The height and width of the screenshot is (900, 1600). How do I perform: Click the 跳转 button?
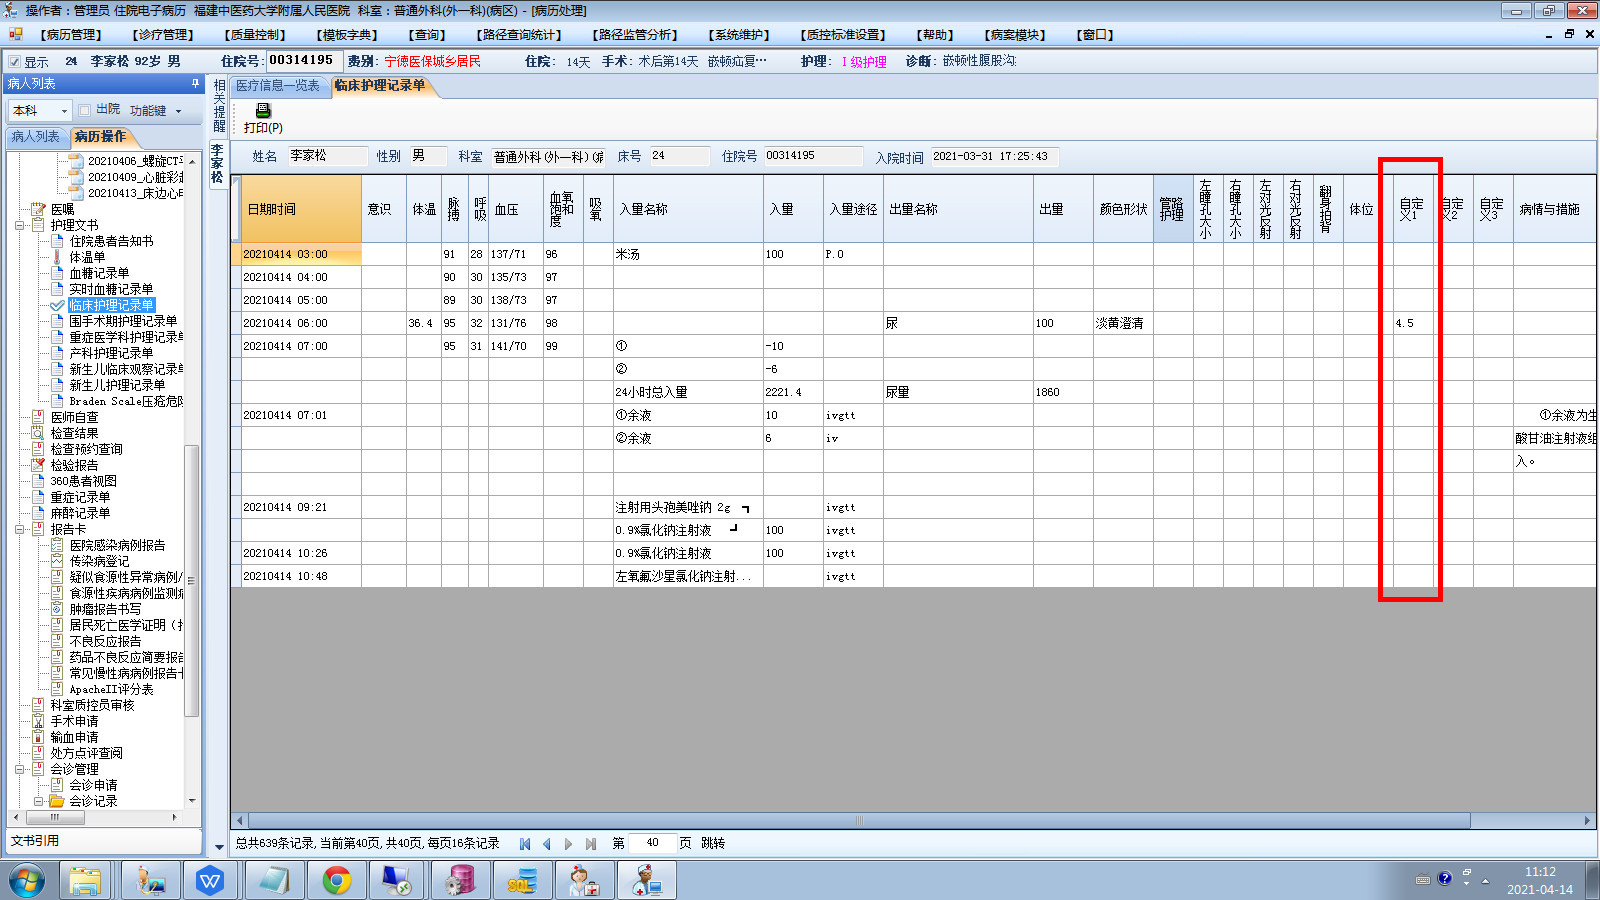713,844
